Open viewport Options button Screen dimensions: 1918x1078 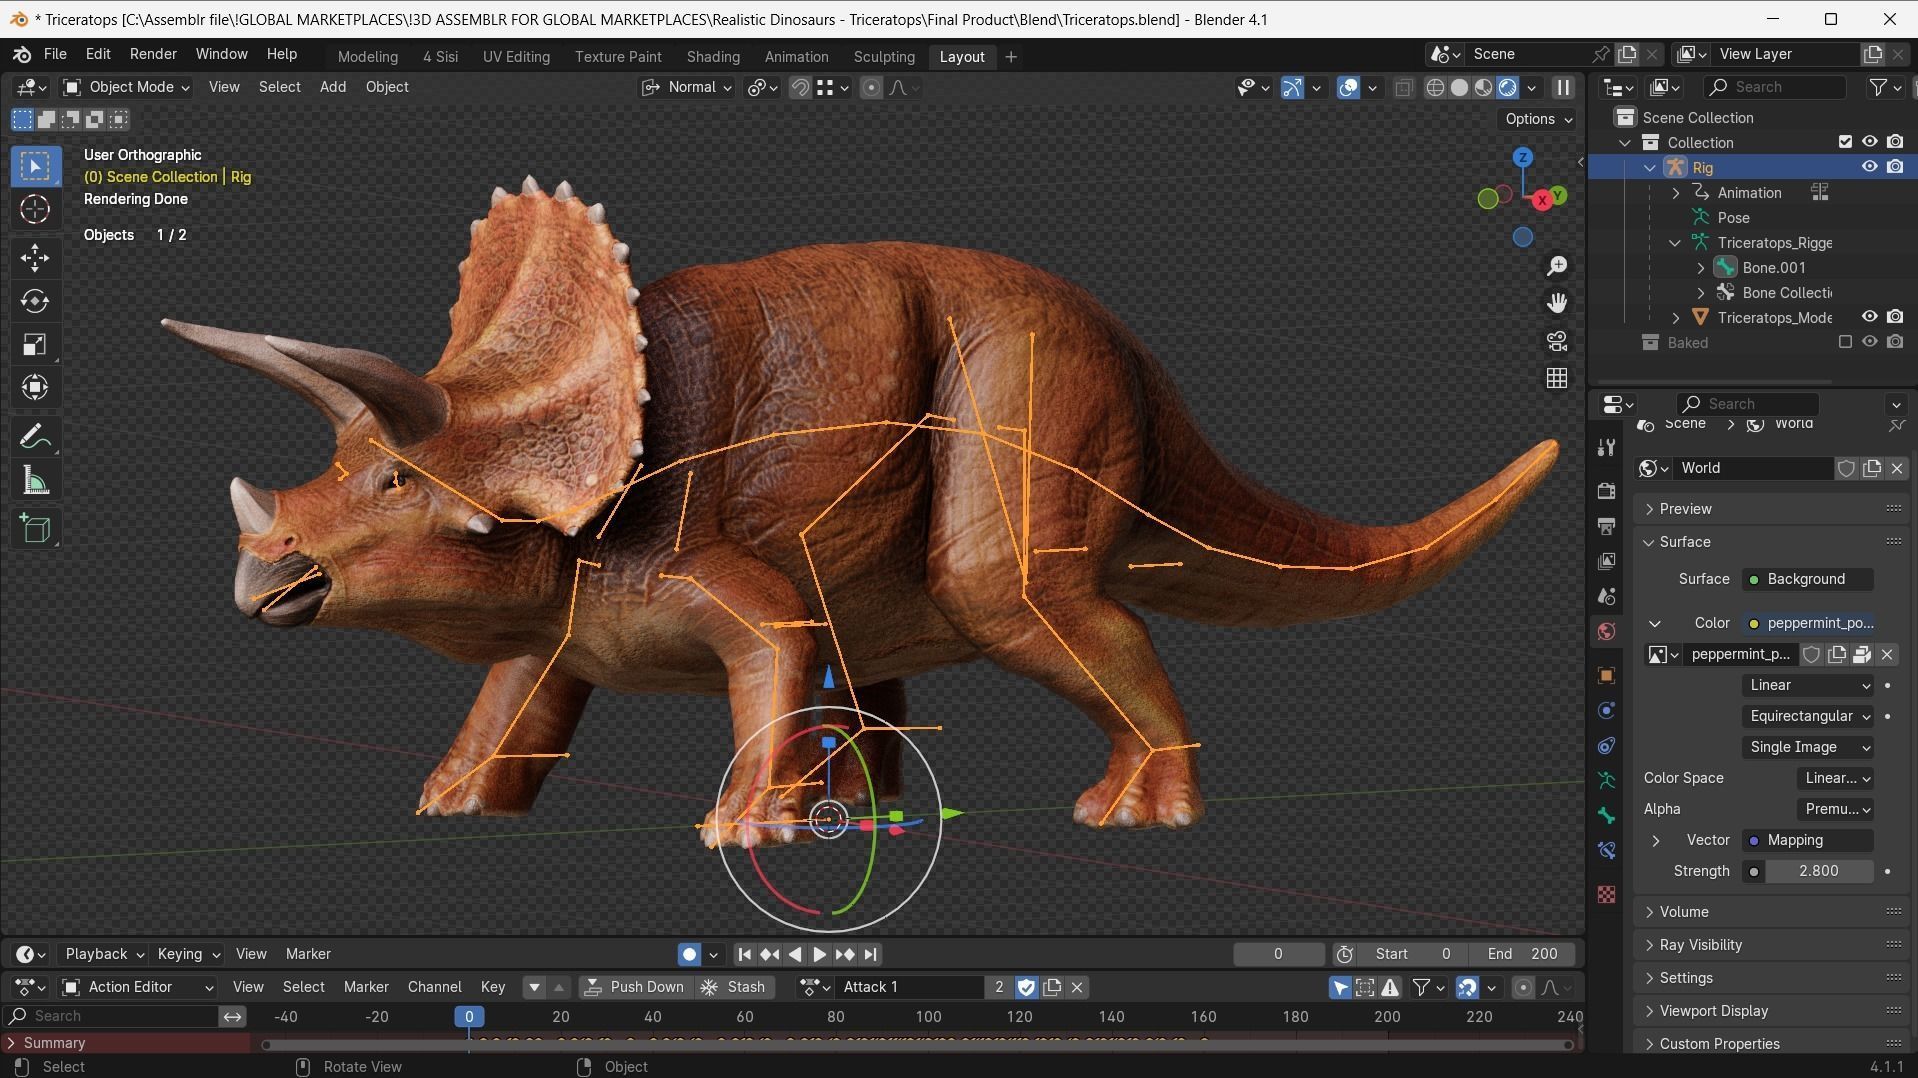1538,119
